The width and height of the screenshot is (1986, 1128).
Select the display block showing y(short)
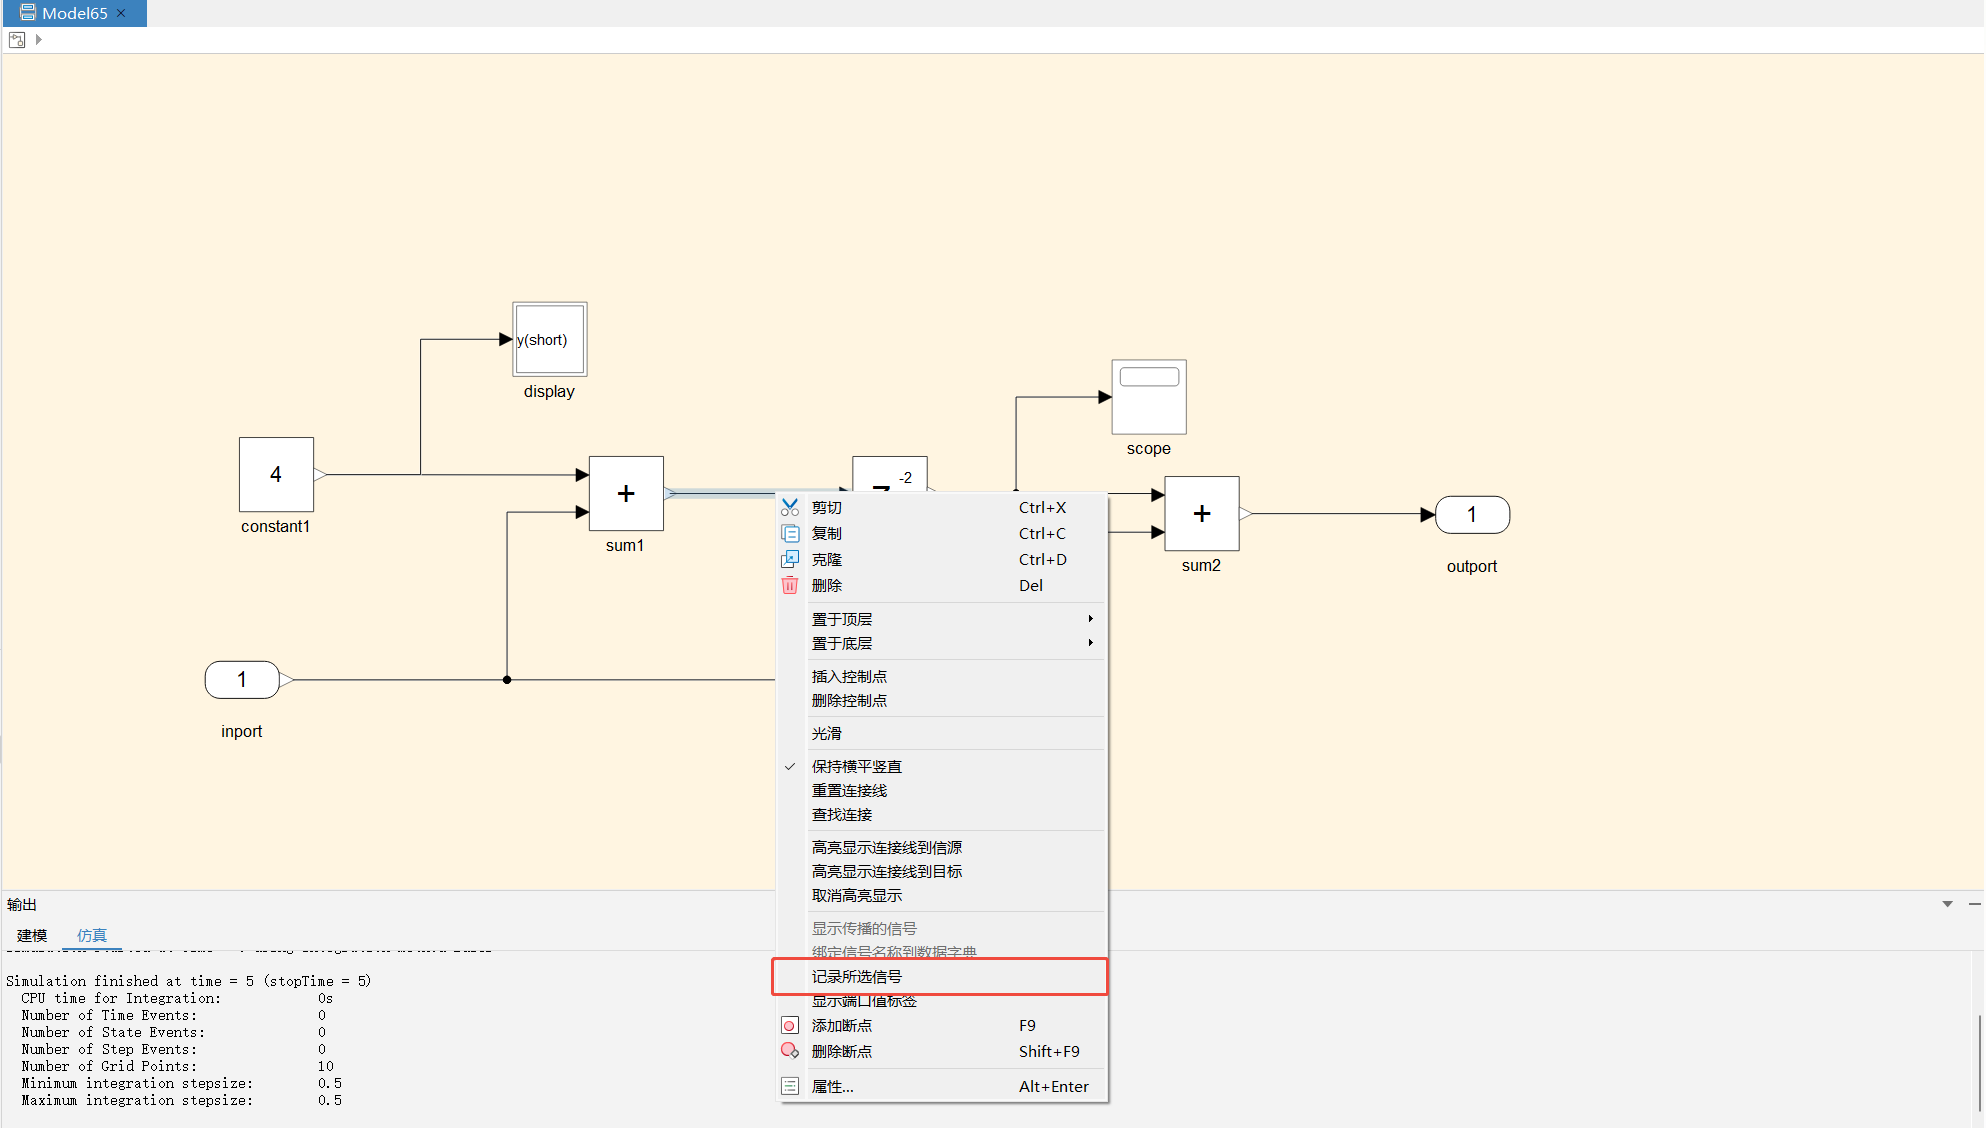pyautogui.click(x=549, y=339)
